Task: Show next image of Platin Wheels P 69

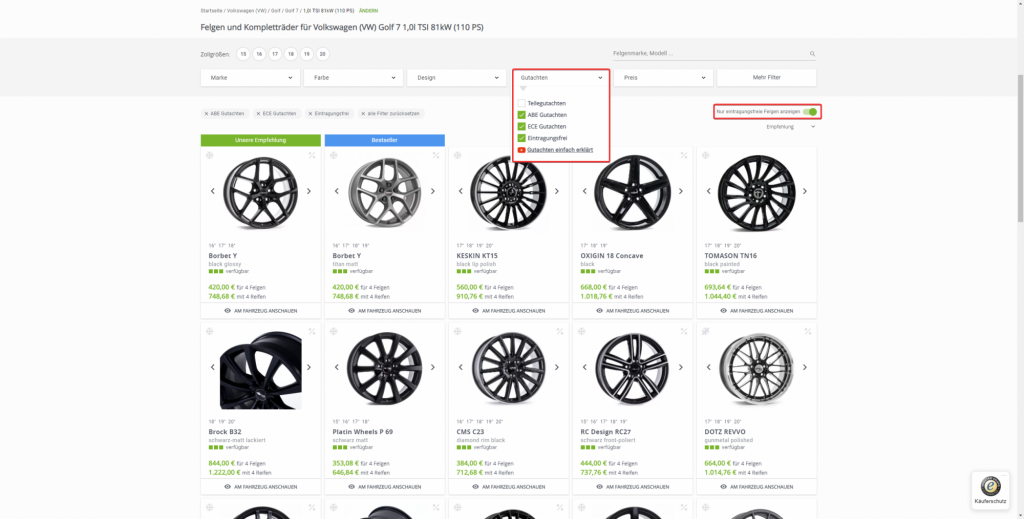Action: [x=432, y=367]
